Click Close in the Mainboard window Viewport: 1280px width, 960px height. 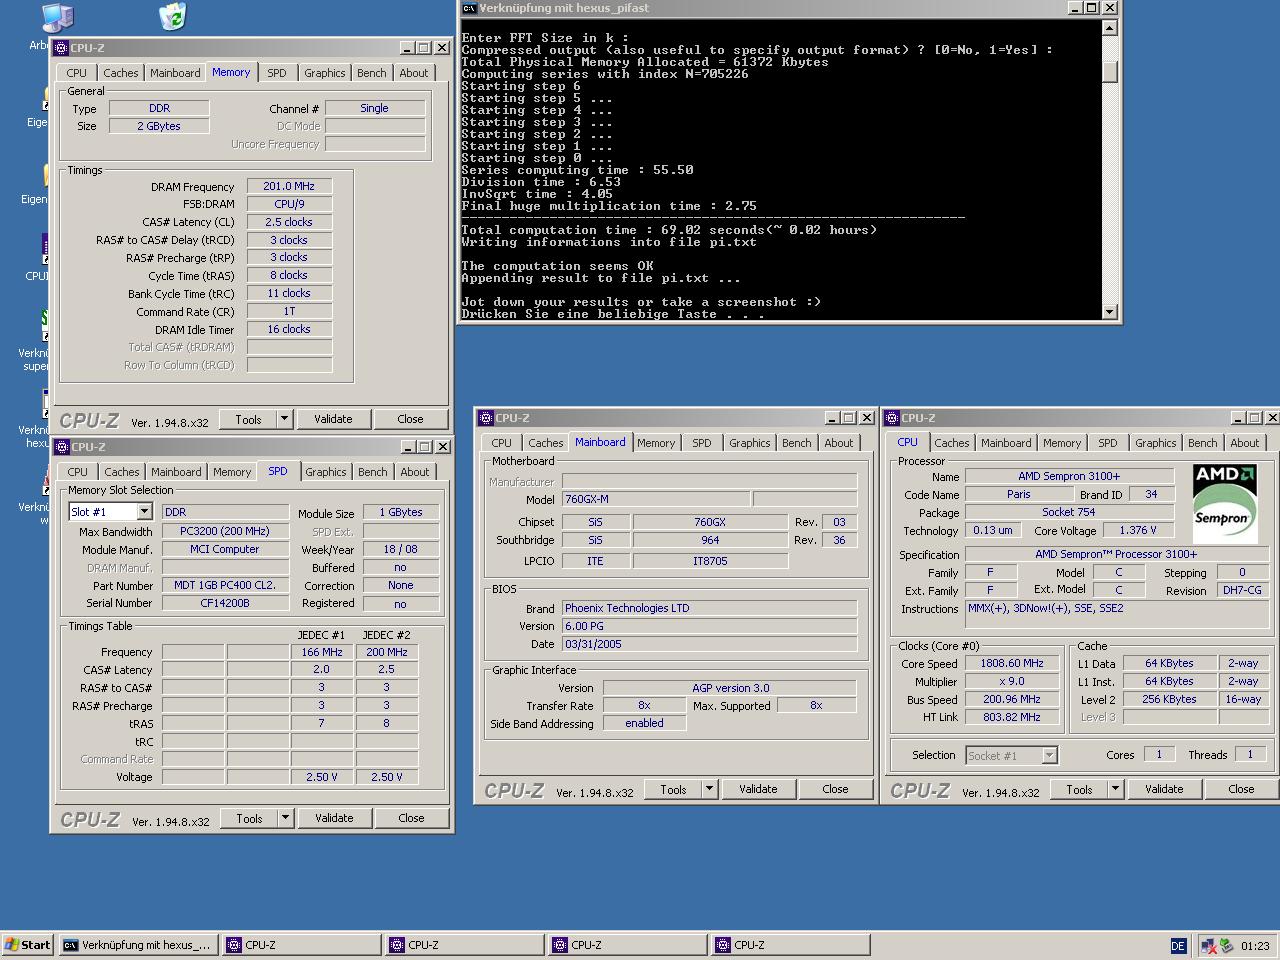pyautogui.click(x=835, y=789)
